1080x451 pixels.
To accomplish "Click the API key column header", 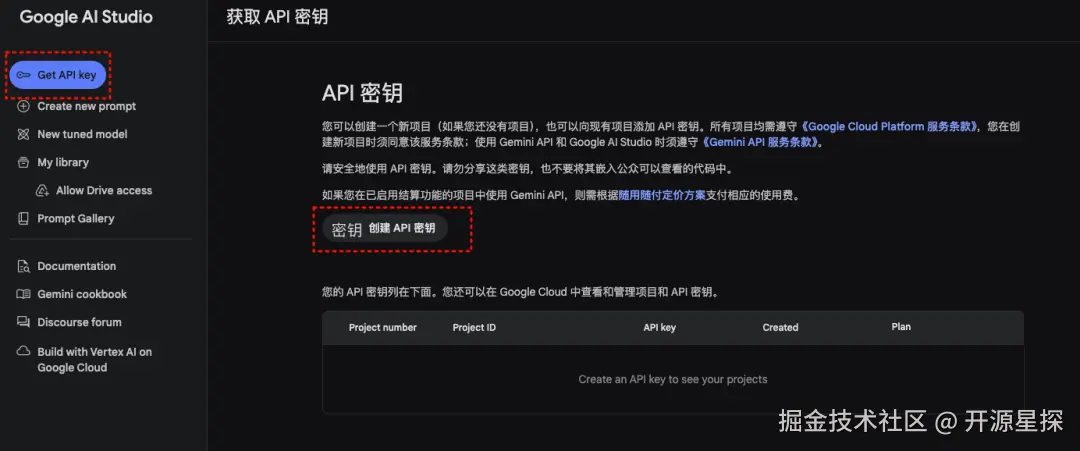I will 659,328.
